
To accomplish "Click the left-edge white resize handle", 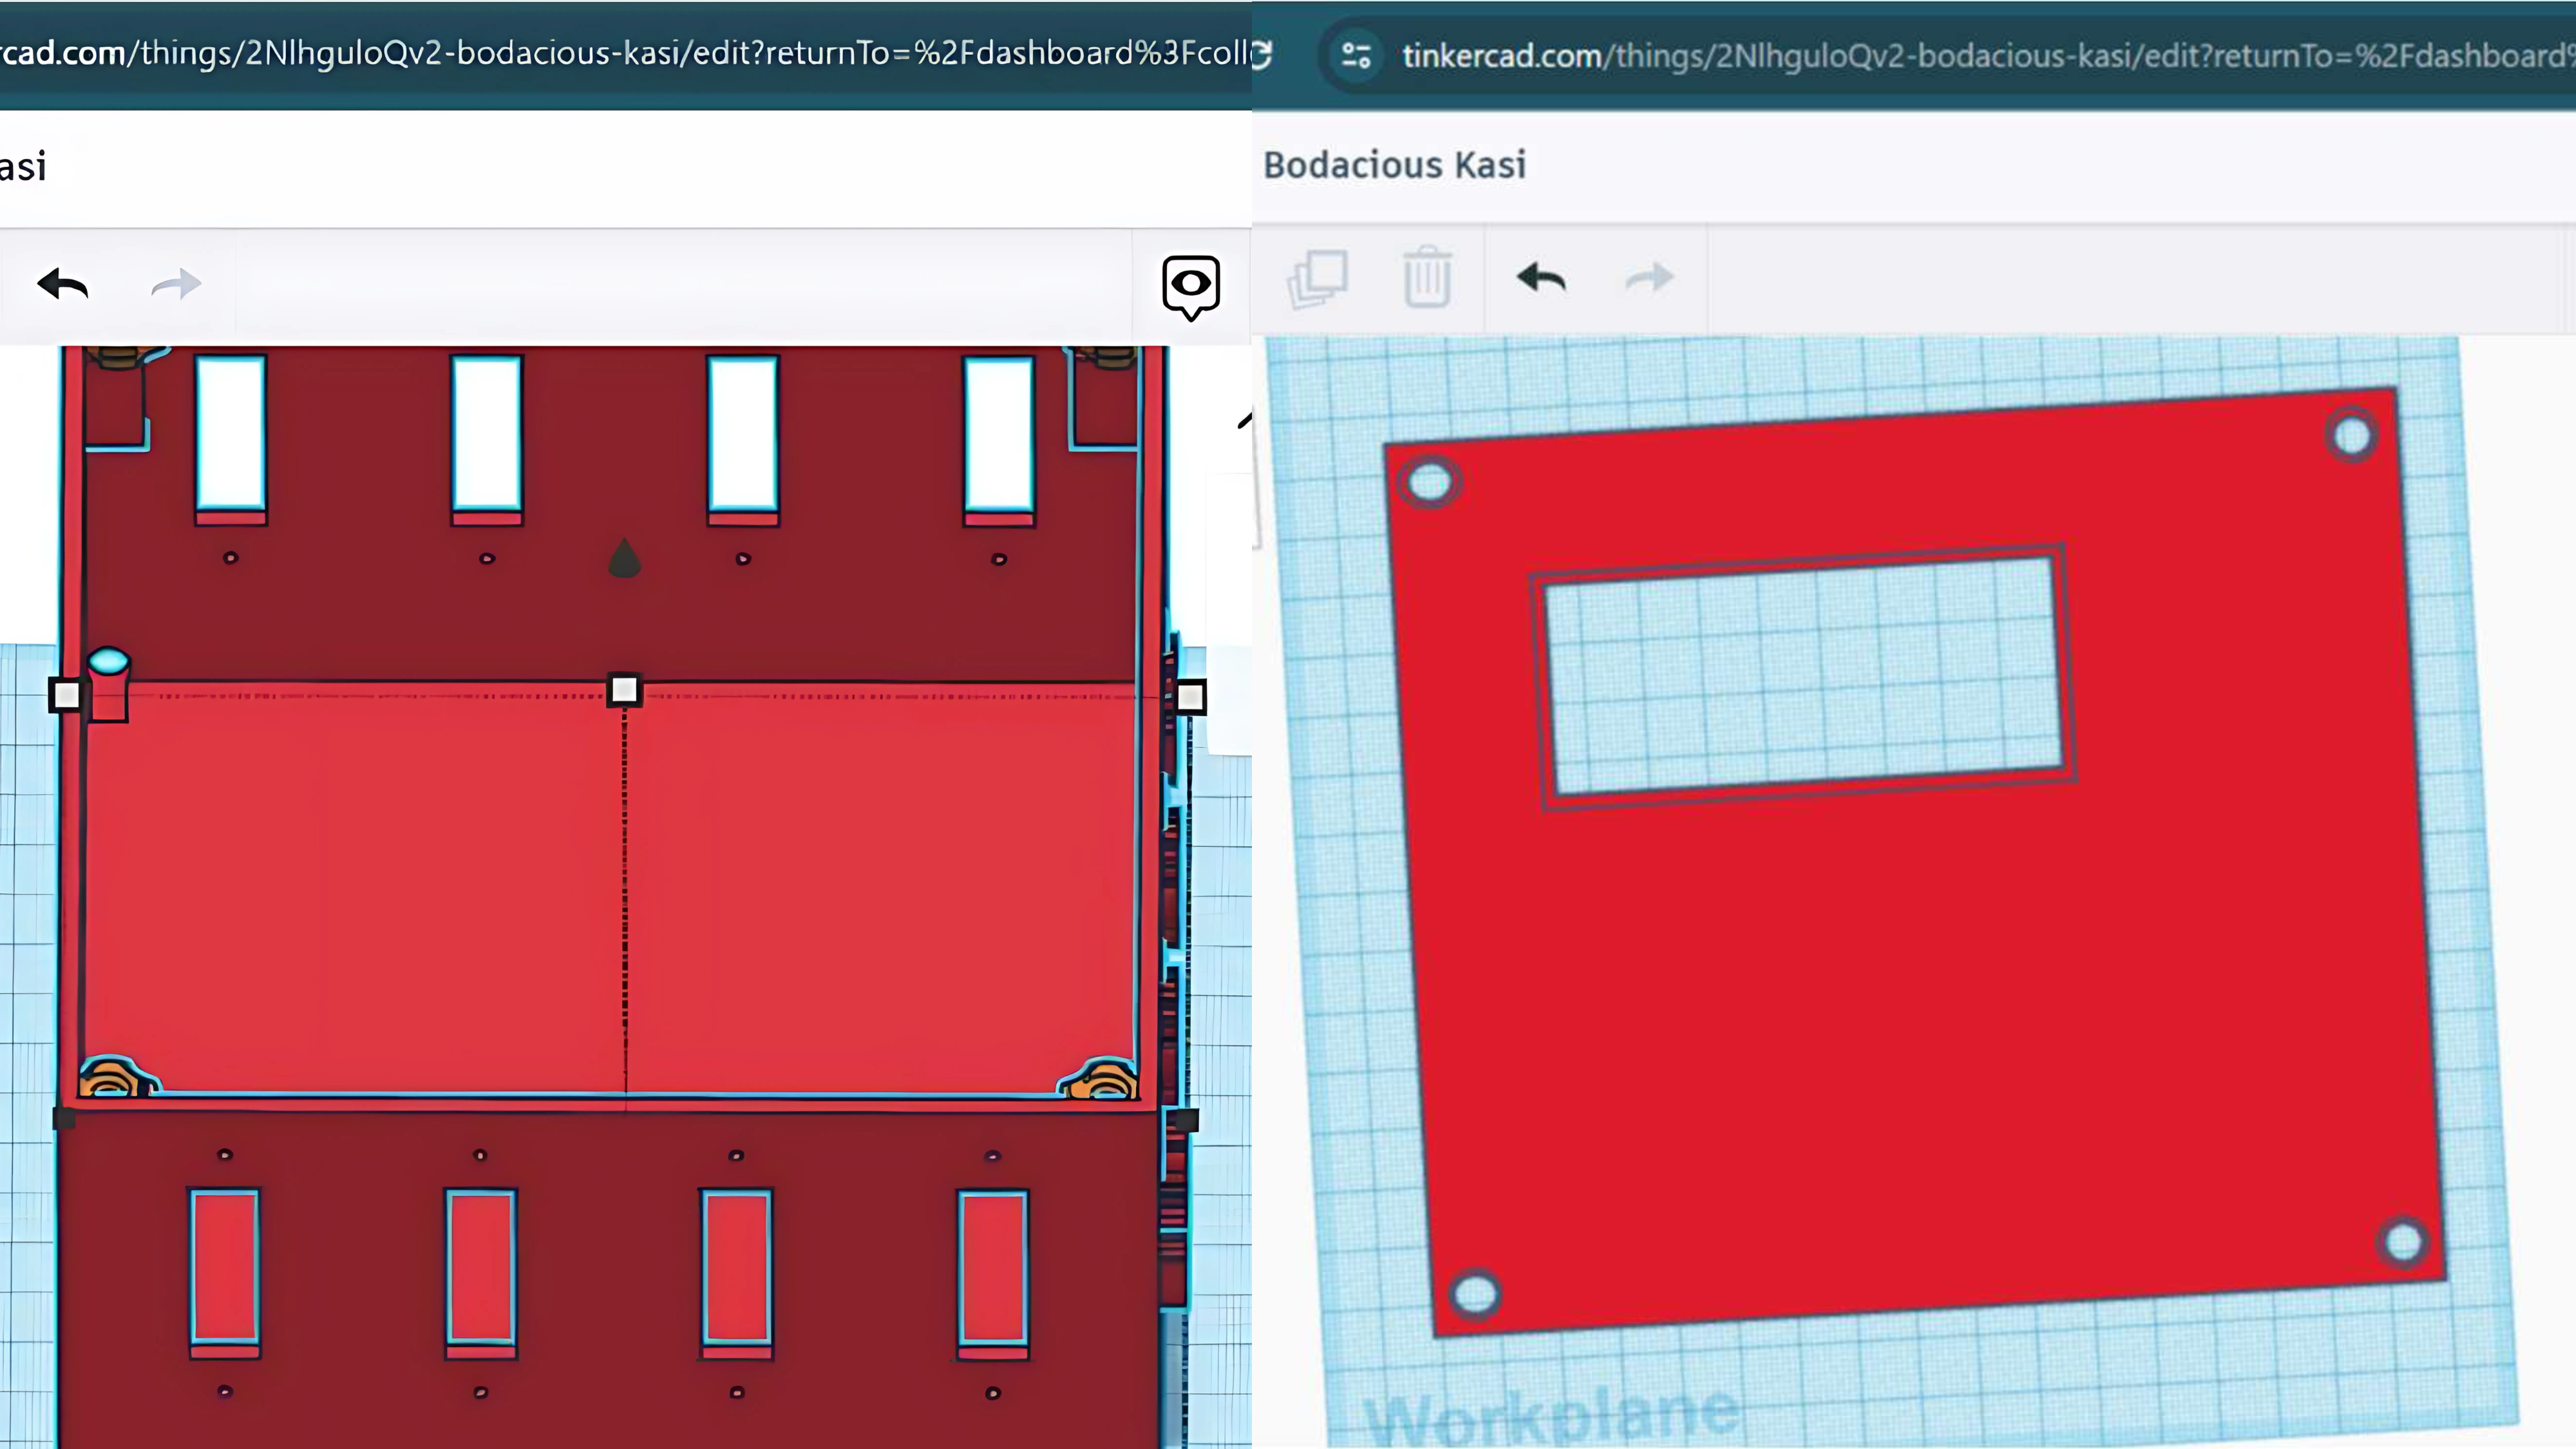I will click(66, 695).
